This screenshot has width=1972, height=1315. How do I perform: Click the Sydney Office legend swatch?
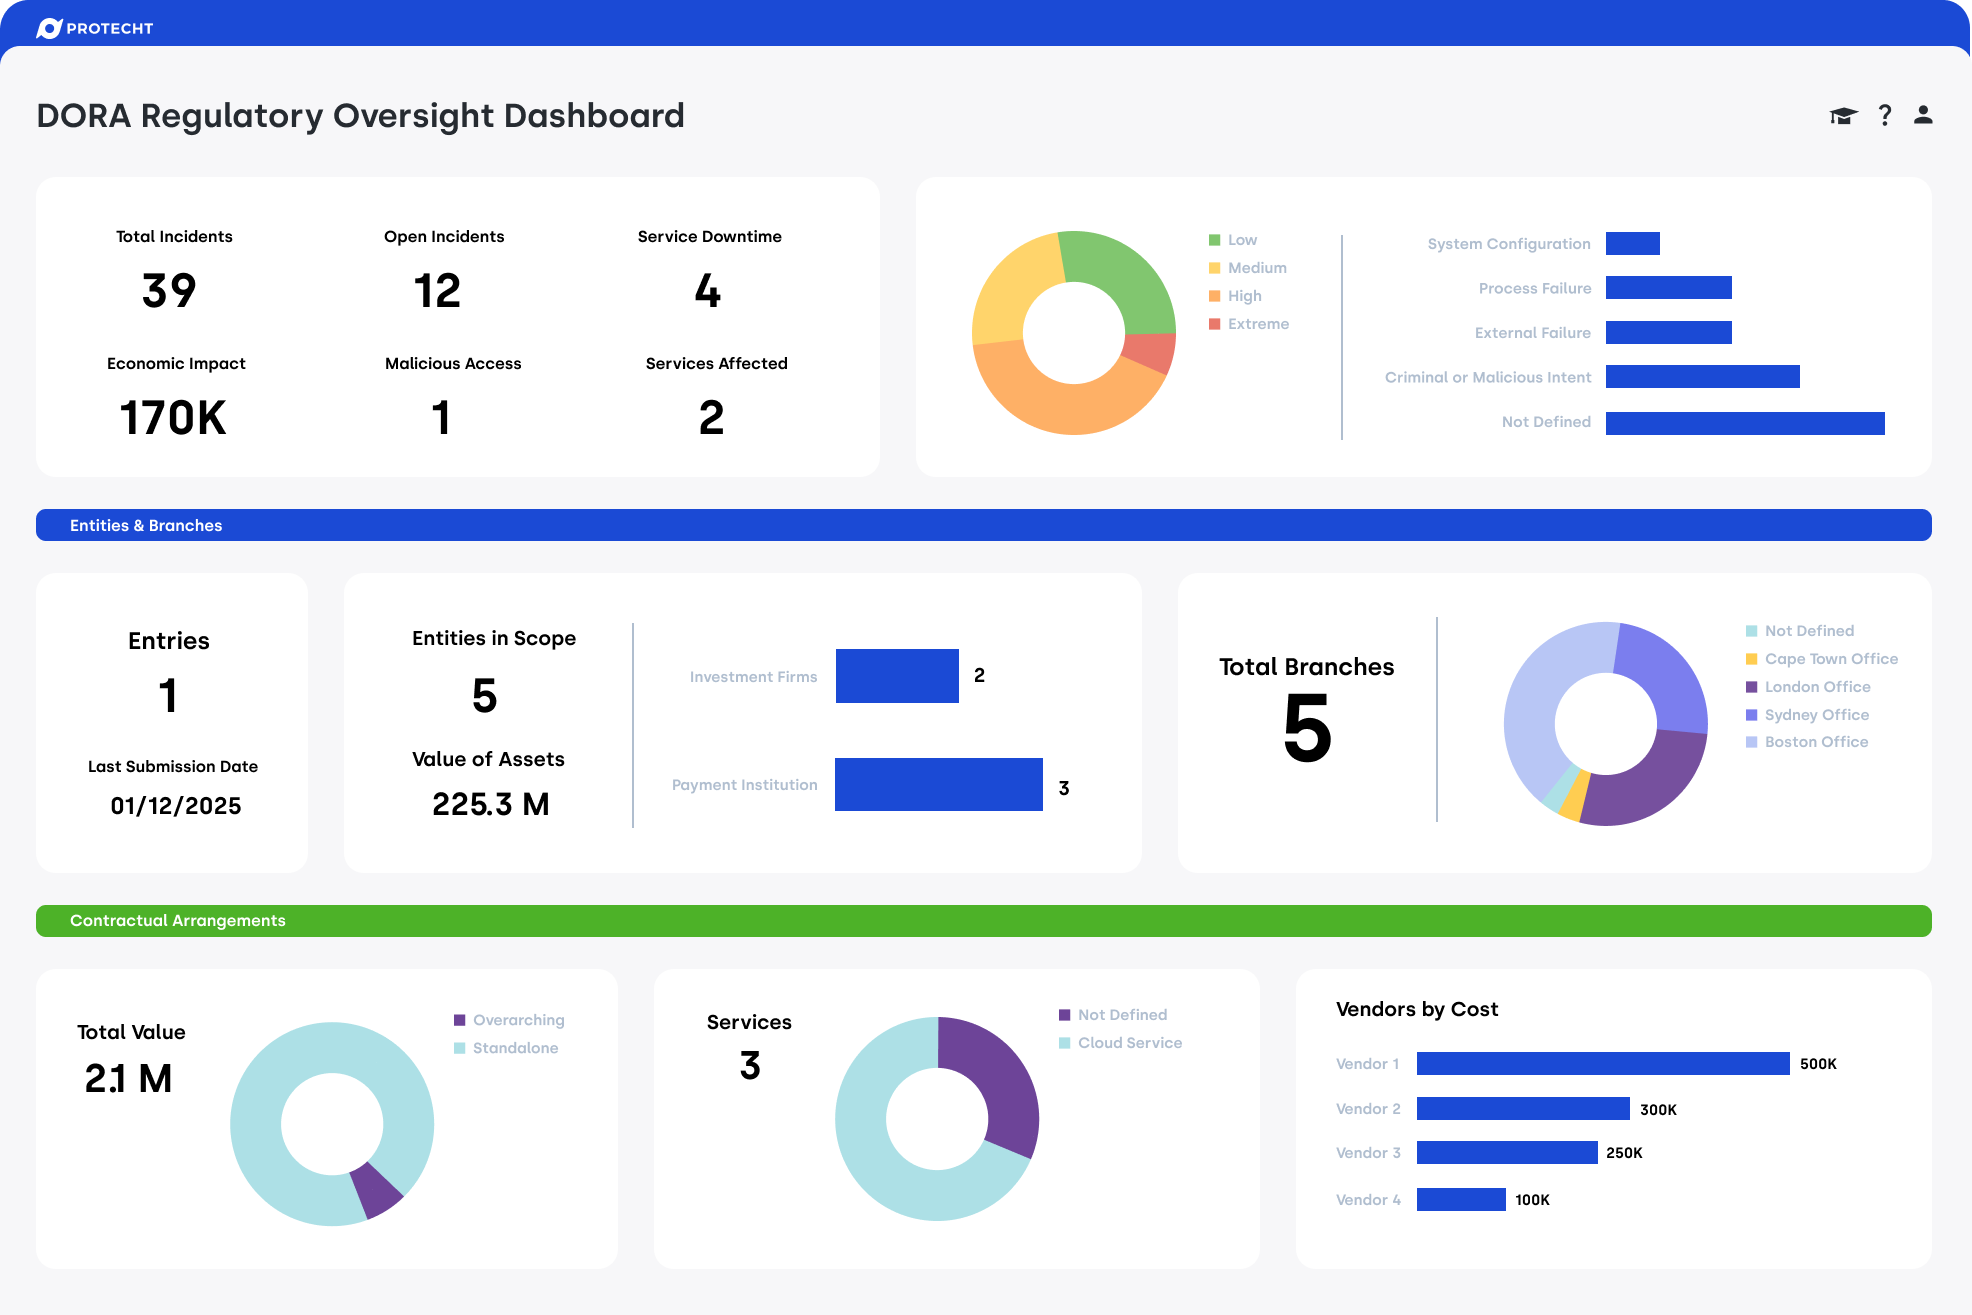[x=1752, y=715]
